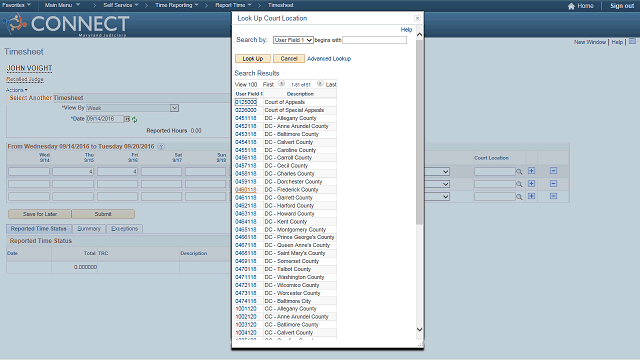The image size is (640, 360).
Task: Open the Self Service breadcrumb menu
Action: tap(121, 5)
